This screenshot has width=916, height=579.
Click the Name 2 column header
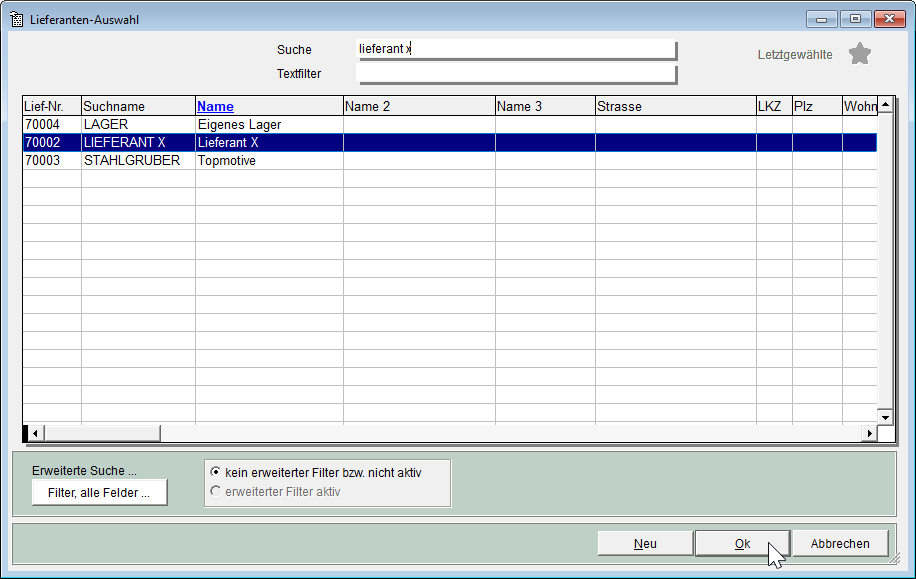[x=419, y=106]
